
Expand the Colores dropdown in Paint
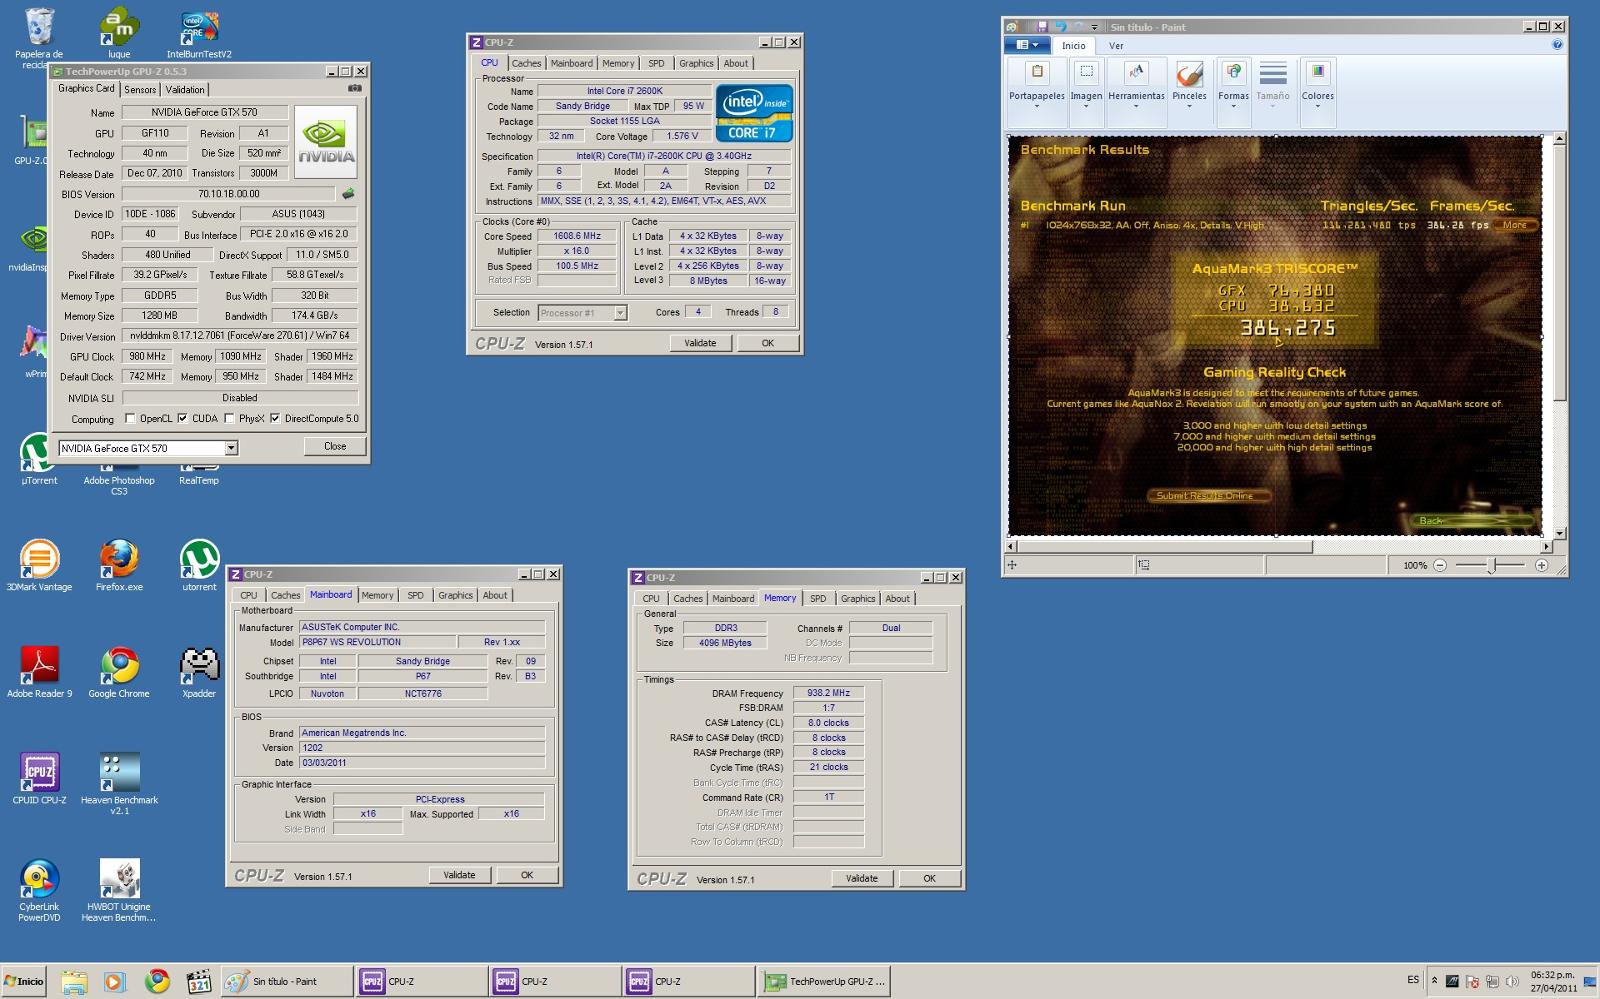(x=1317, y=91)
